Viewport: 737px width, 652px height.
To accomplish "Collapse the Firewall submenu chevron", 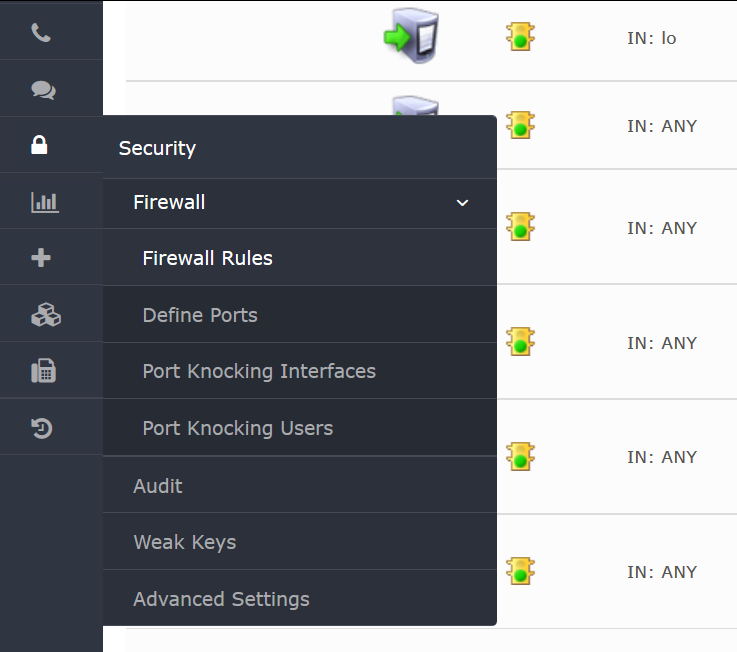I will tap(463, 203).
